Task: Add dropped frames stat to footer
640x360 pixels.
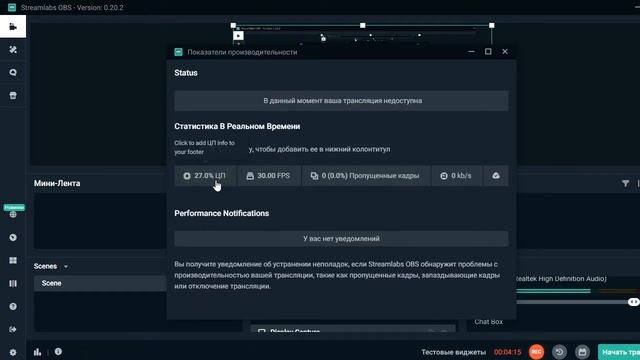Action: [x=366, y=176]
